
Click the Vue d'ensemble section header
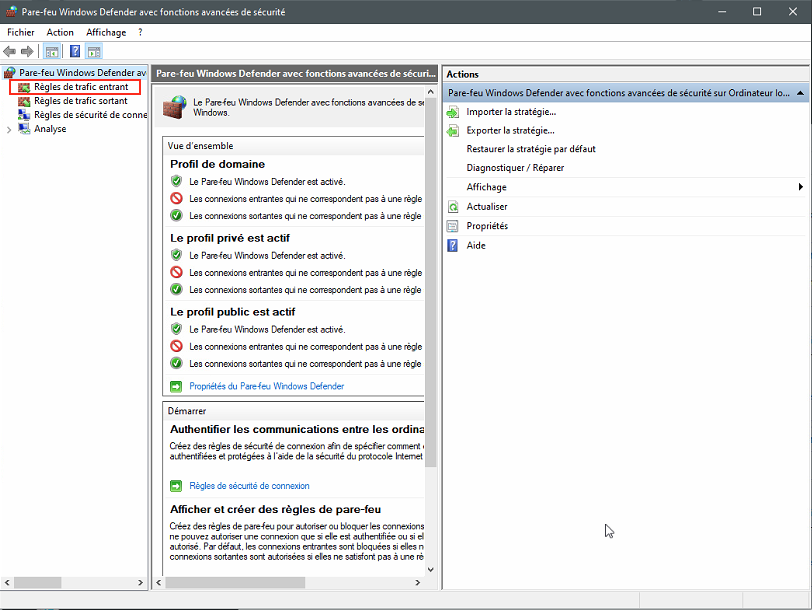click(x=293, y=146)
